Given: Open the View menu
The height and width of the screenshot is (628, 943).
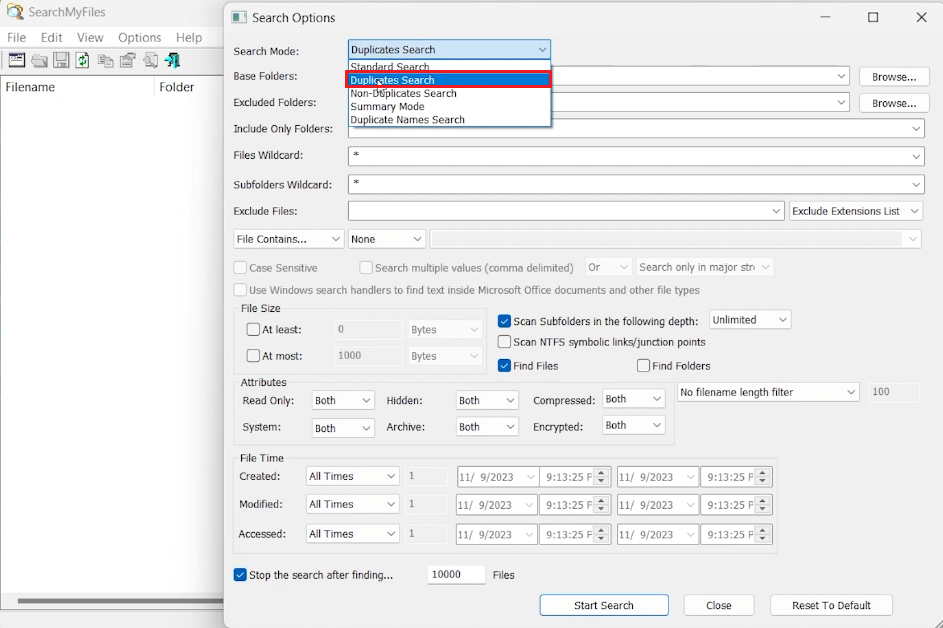Looking at the screenshot, I should [x=90, y=37].
